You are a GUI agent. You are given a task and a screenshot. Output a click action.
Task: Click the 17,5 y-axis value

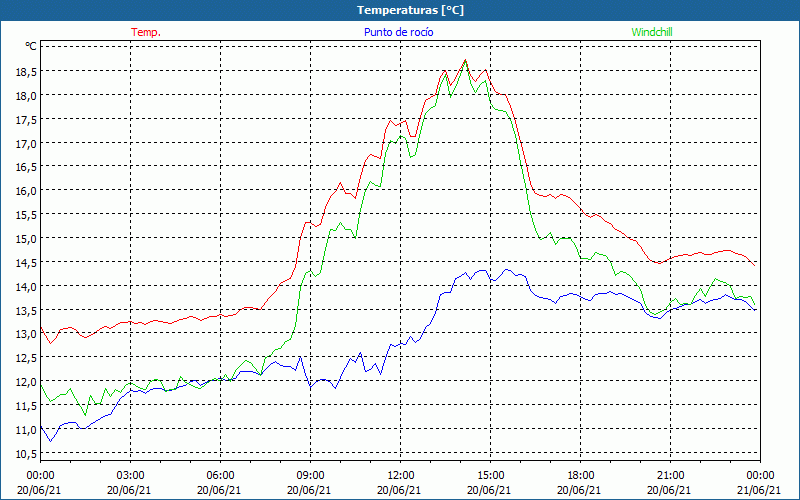click(27, 120)
